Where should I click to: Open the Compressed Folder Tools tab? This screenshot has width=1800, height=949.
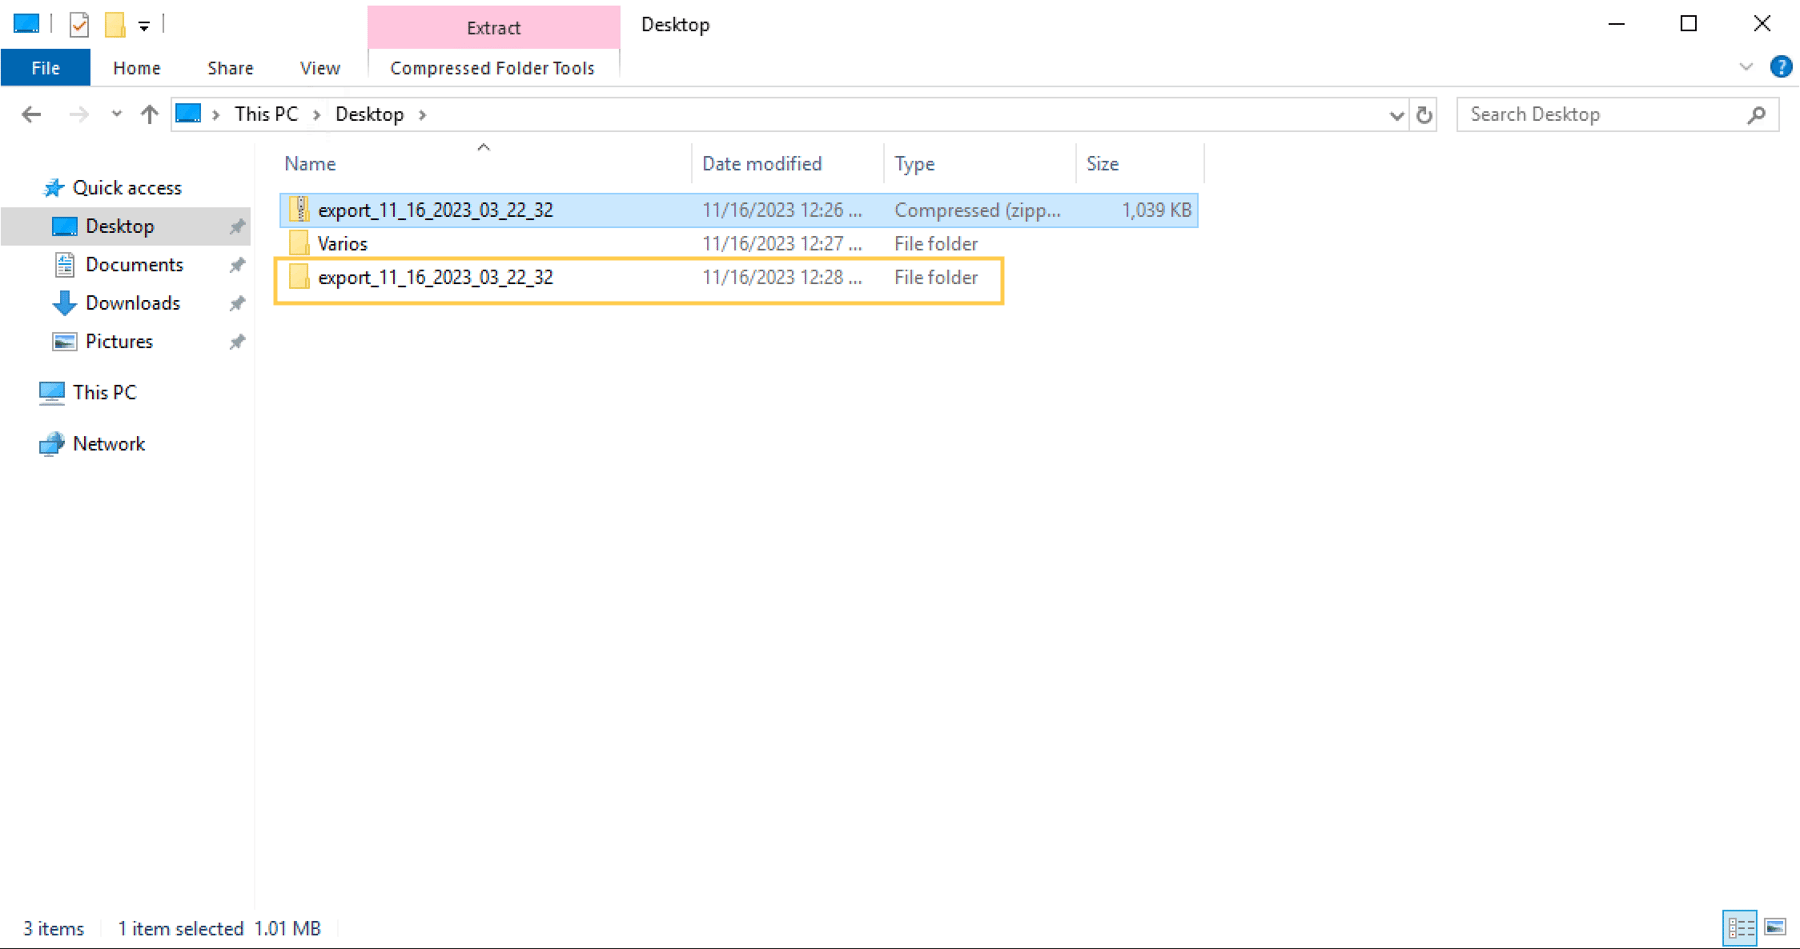click(x=491, y=67)
